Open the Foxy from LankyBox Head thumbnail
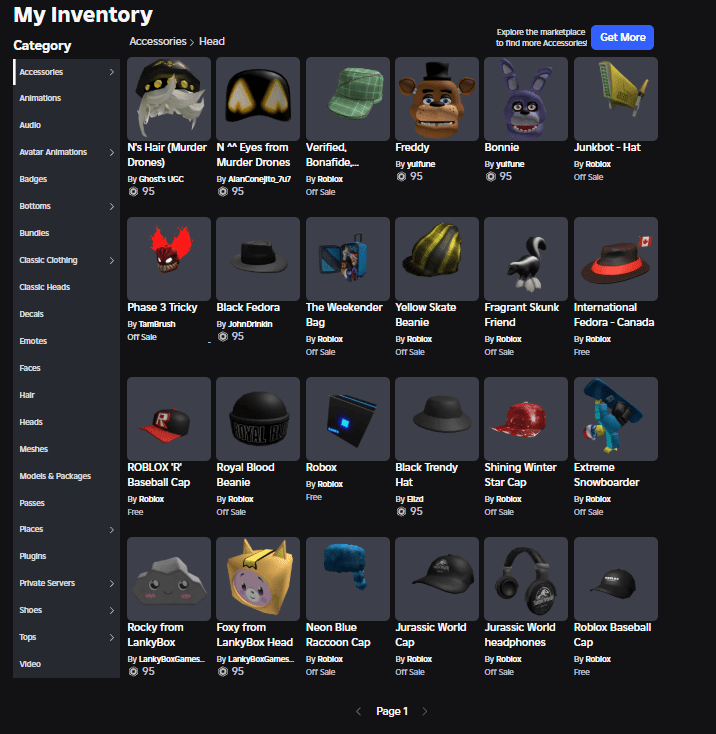 click(x=258, y=579)
